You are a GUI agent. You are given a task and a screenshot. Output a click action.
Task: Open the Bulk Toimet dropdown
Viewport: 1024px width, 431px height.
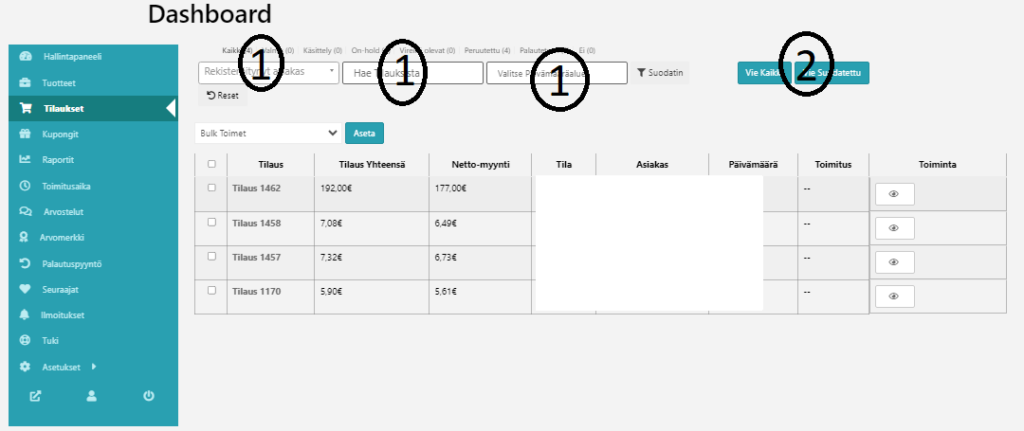coord(269,132)
